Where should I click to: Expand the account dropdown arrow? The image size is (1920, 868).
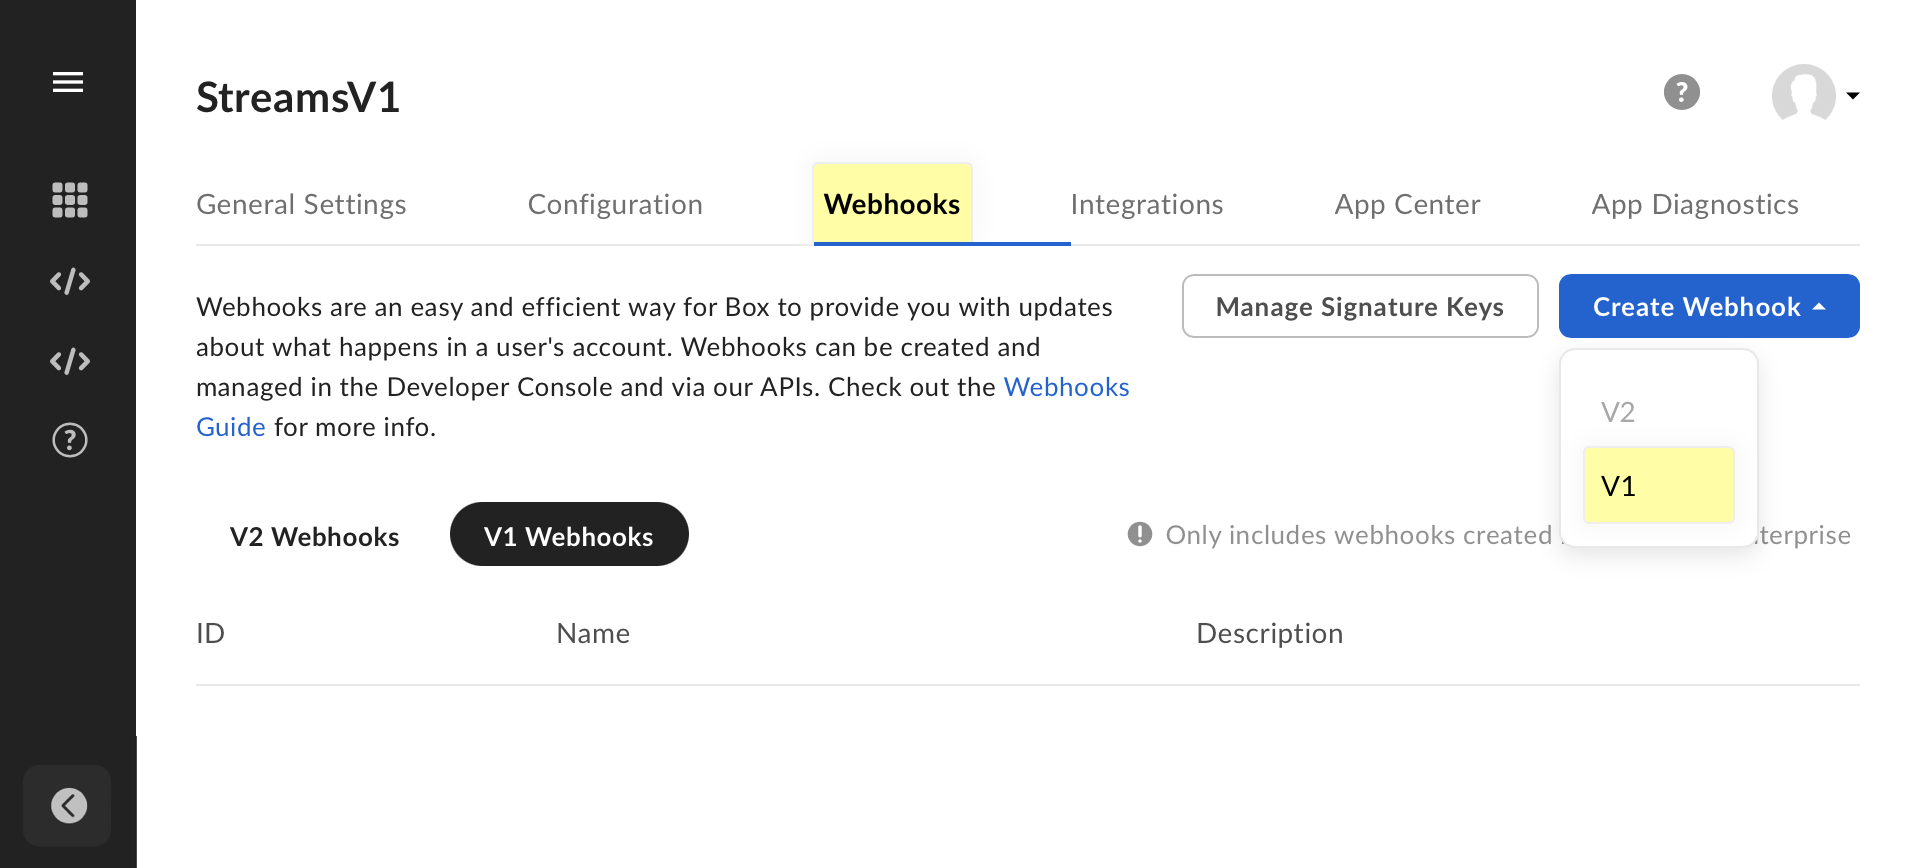tap(1853, 96)
